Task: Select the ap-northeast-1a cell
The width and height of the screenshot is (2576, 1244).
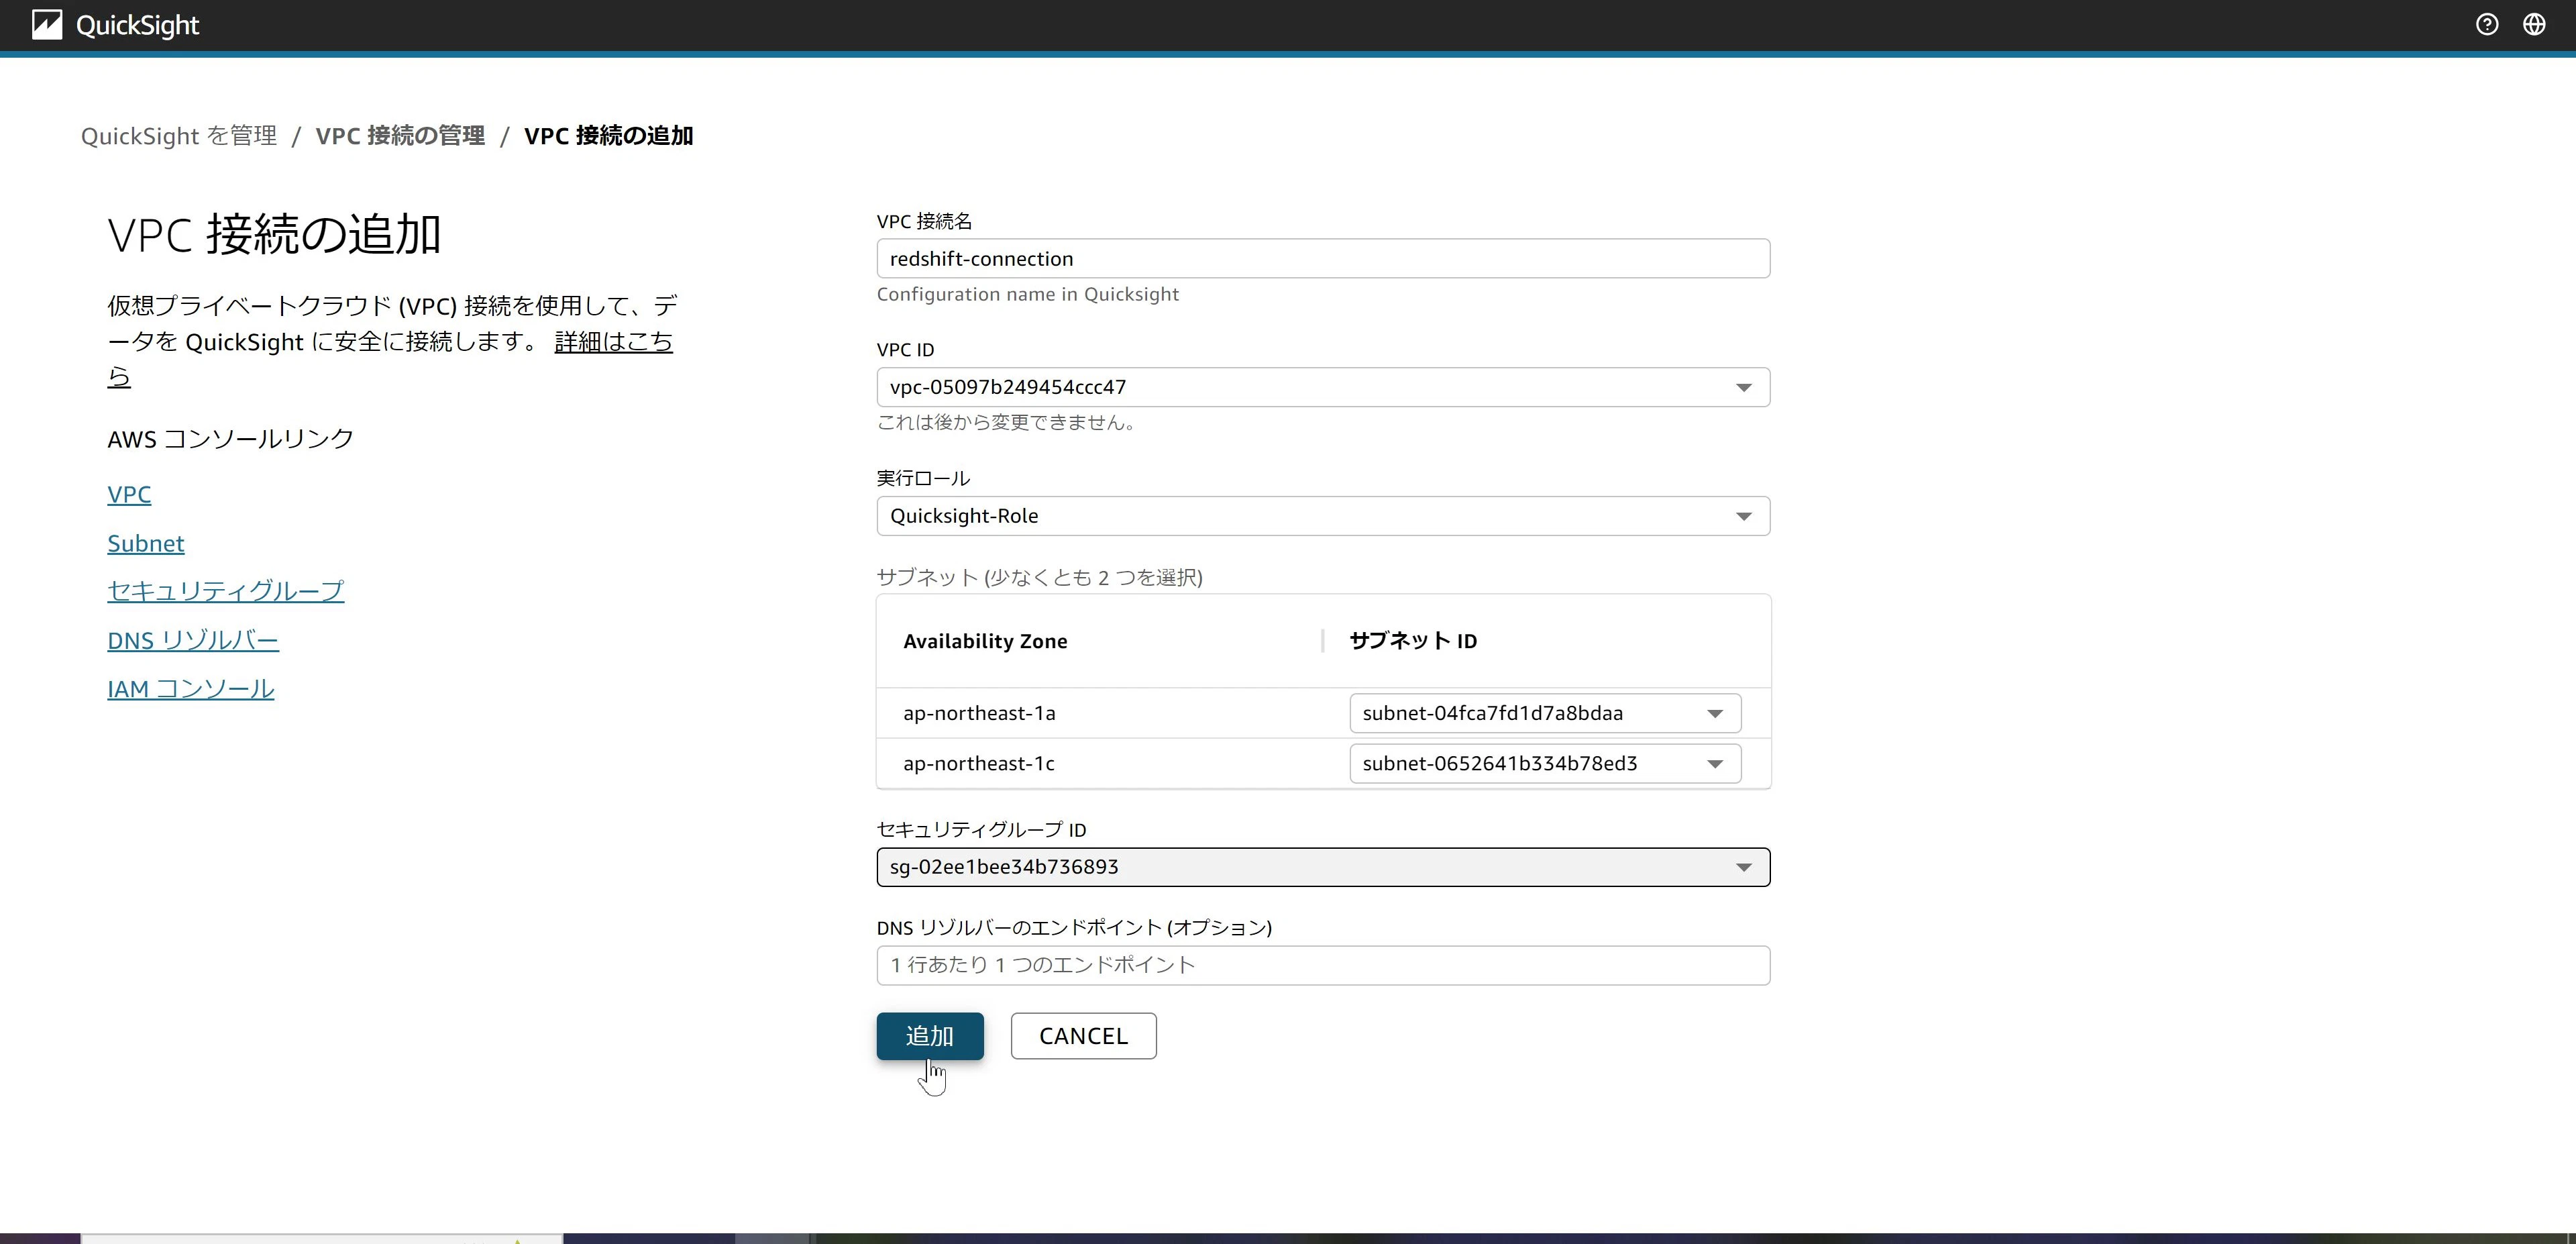Action: [979, 713]
